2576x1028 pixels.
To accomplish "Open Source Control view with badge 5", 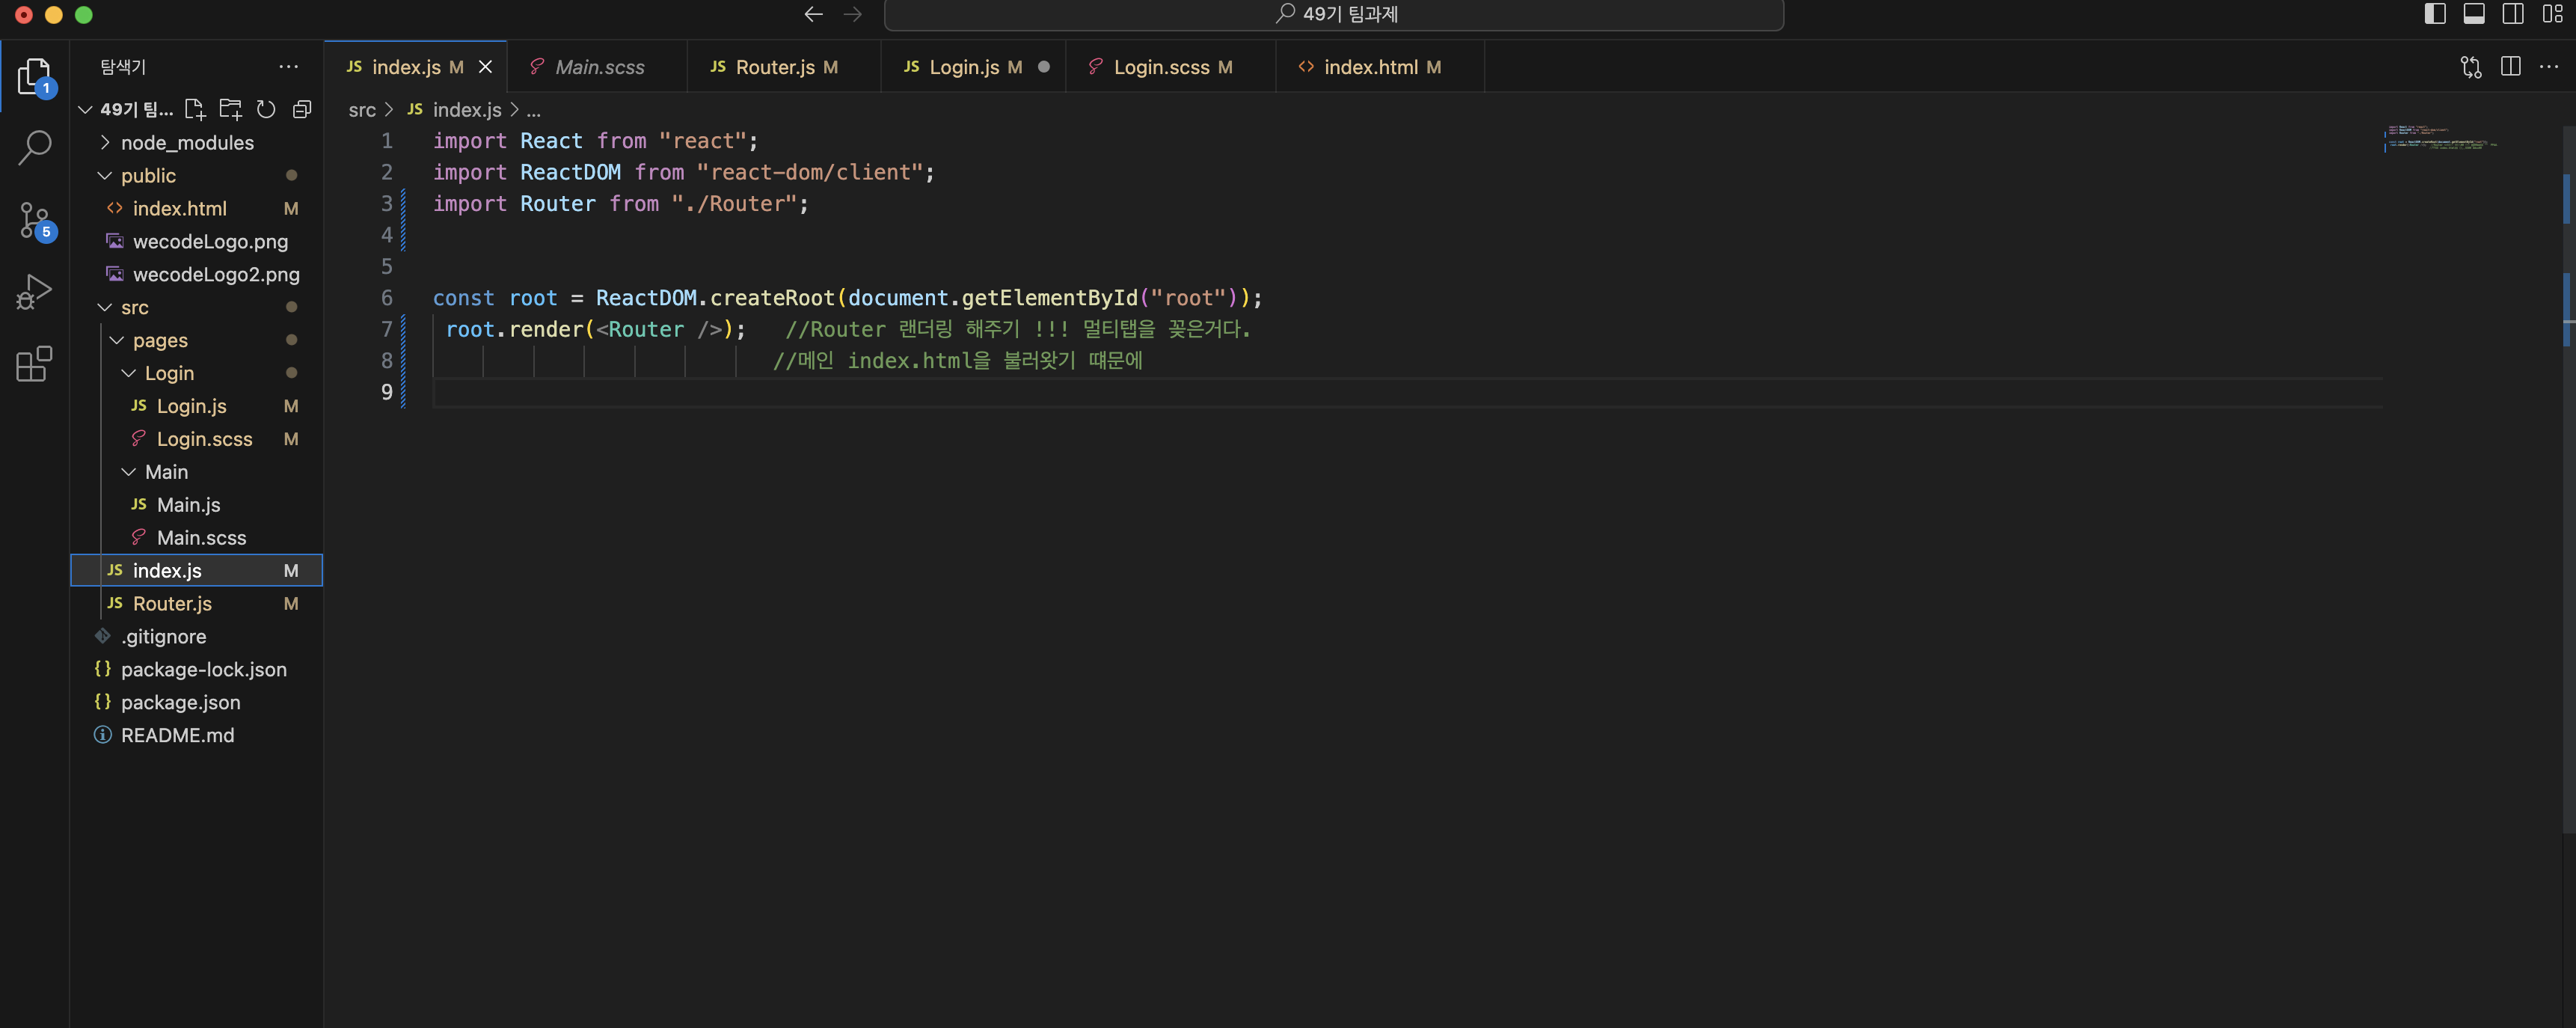I will pos(35,220).
